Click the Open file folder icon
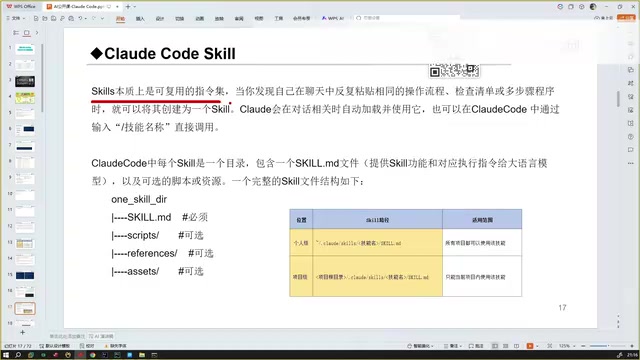Image resolution: width=640 pixels, height=360 pixels. 45,18
